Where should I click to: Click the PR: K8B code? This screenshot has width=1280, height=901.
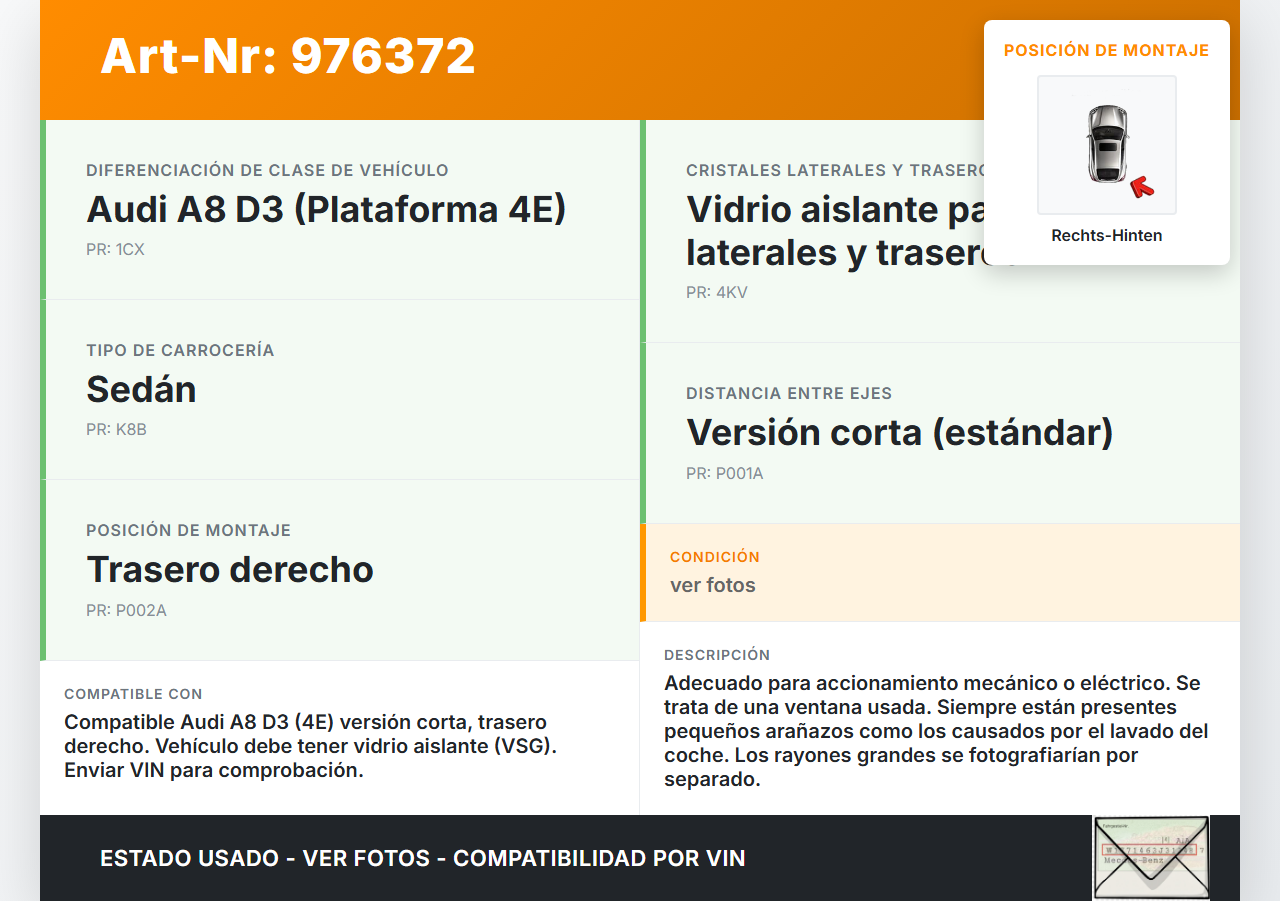click(x=116, y=430)
